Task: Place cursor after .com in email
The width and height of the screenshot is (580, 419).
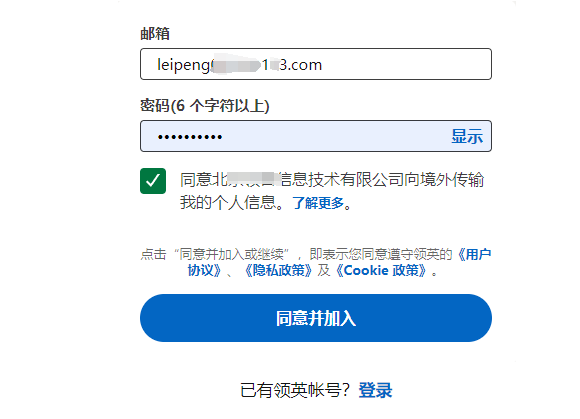Action: click(x=324, y=65)
